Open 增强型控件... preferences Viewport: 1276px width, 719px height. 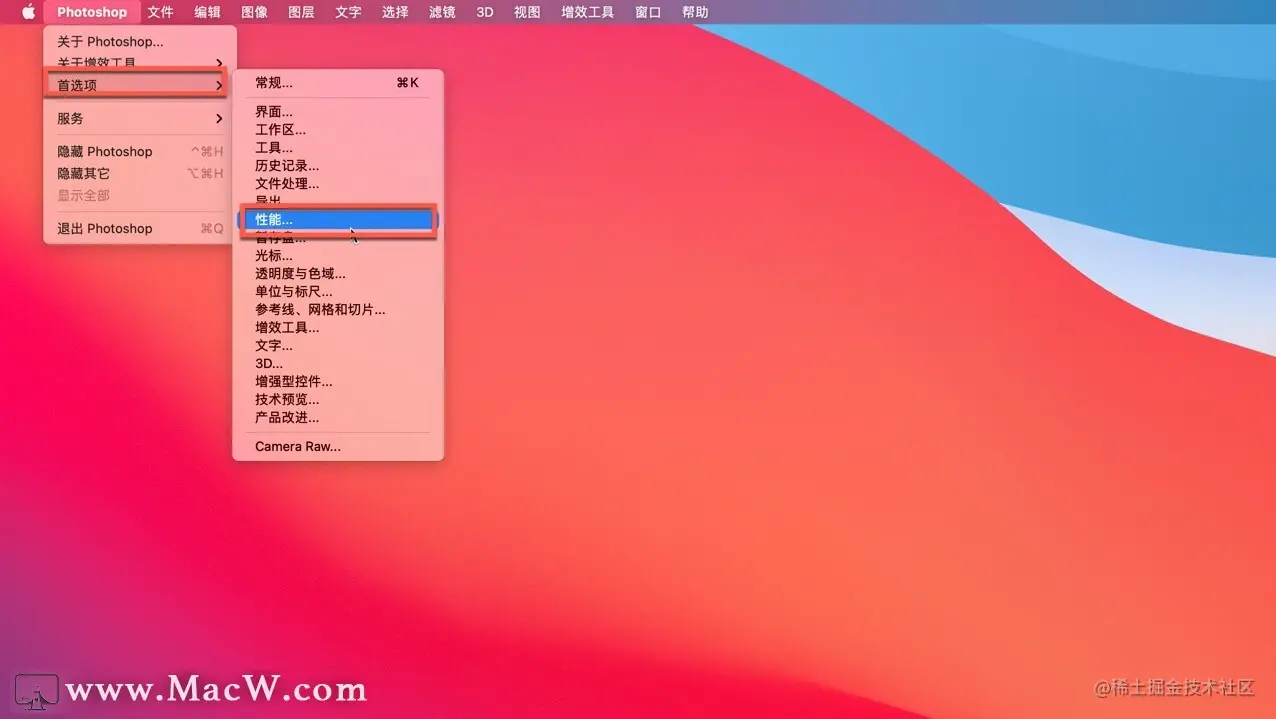(338, 381)
